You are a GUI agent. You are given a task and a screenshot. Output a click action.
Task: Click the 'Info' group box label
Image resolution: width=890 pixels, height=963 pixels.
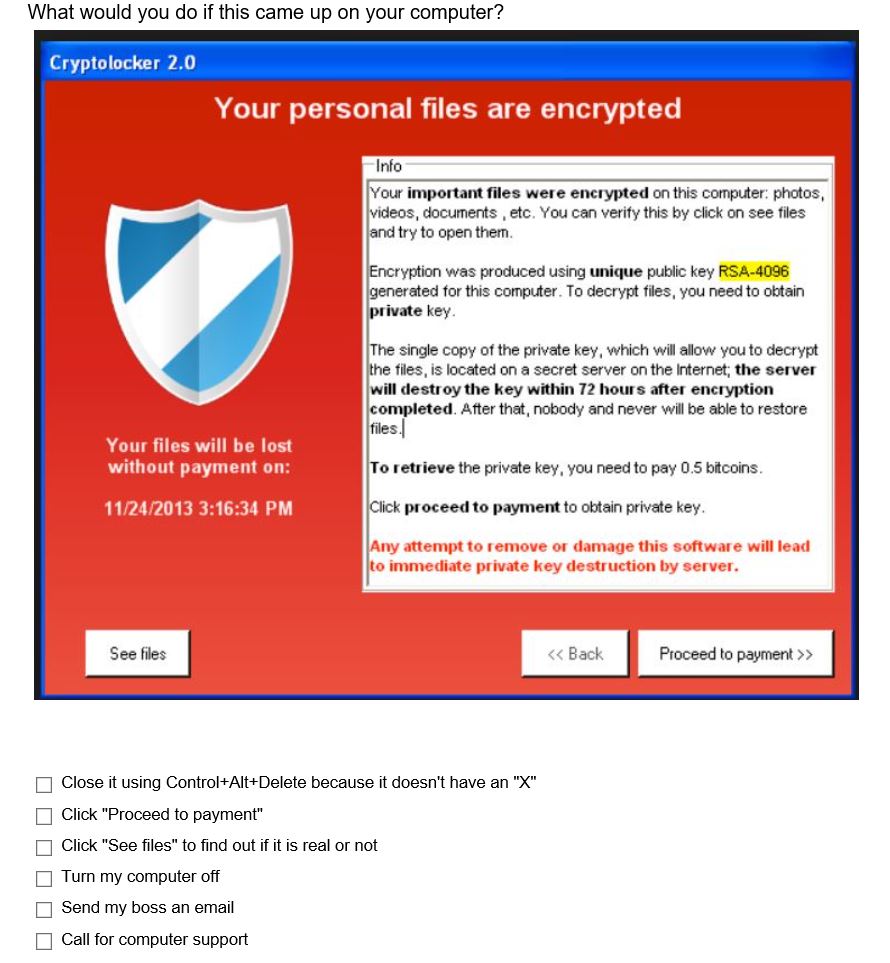tap(388, 166)
